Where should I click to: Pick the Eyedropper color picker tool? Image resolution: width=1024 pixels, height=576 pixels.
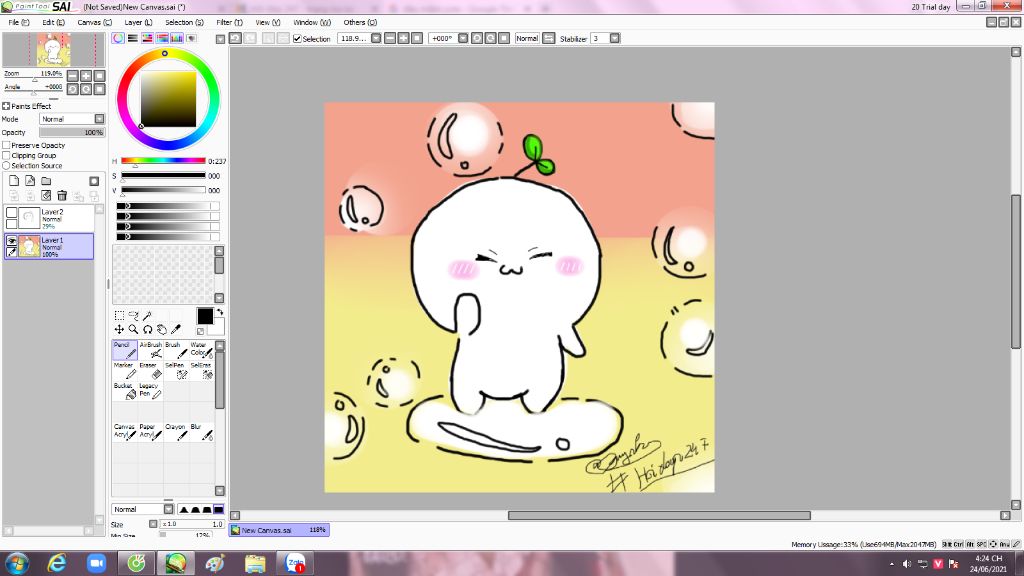[176, 330]
